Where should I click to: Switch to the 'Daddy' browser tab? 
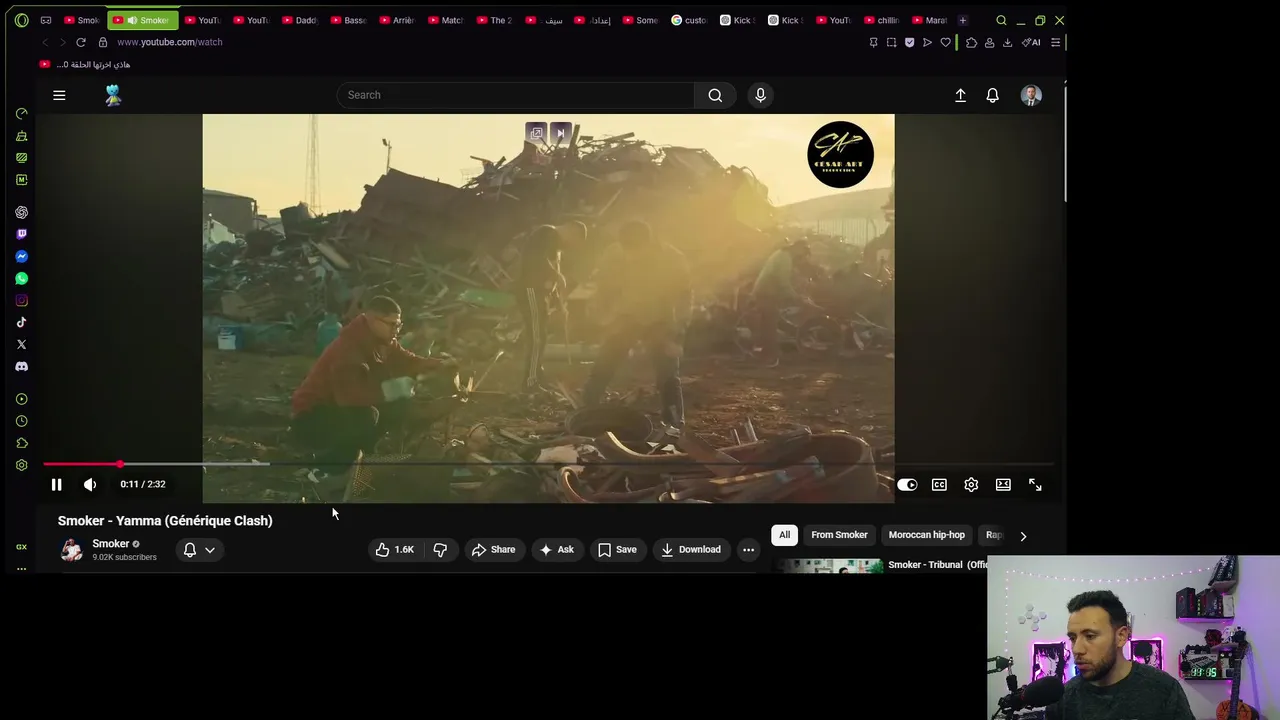click(300, 20)
